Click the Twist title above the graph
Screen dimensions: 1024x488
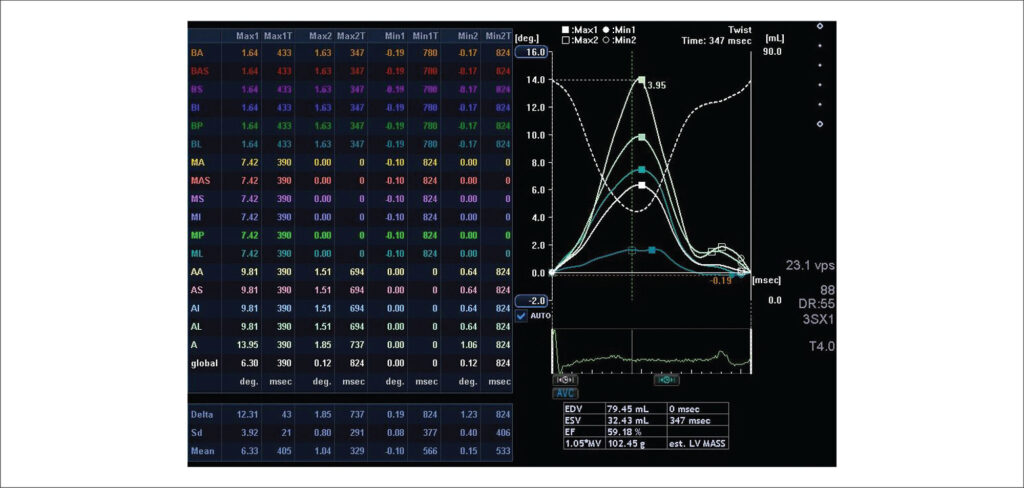click(741, 29)
